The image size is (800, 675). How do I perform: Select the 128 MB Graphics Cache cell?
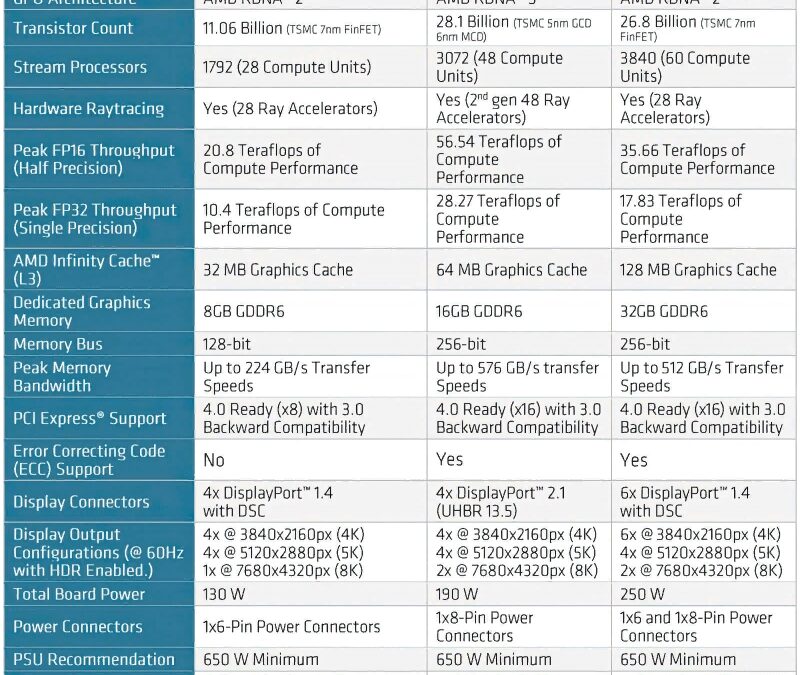click(x=698, y=269)
